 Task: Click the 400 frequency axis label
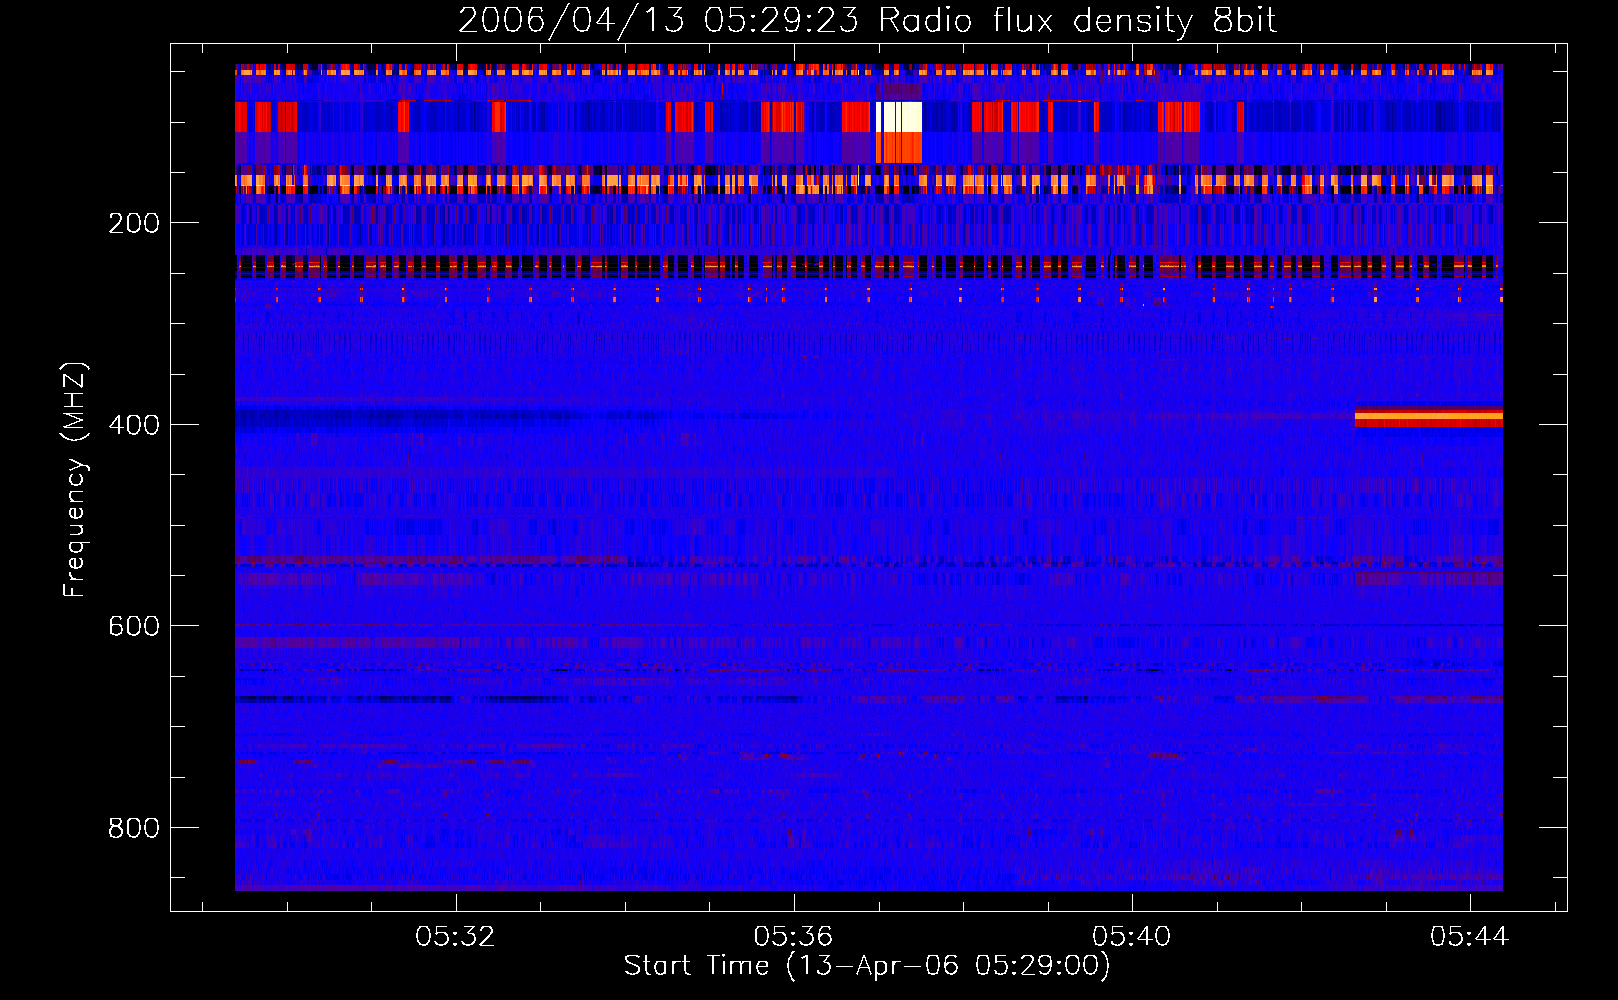(x=134, y=425)
